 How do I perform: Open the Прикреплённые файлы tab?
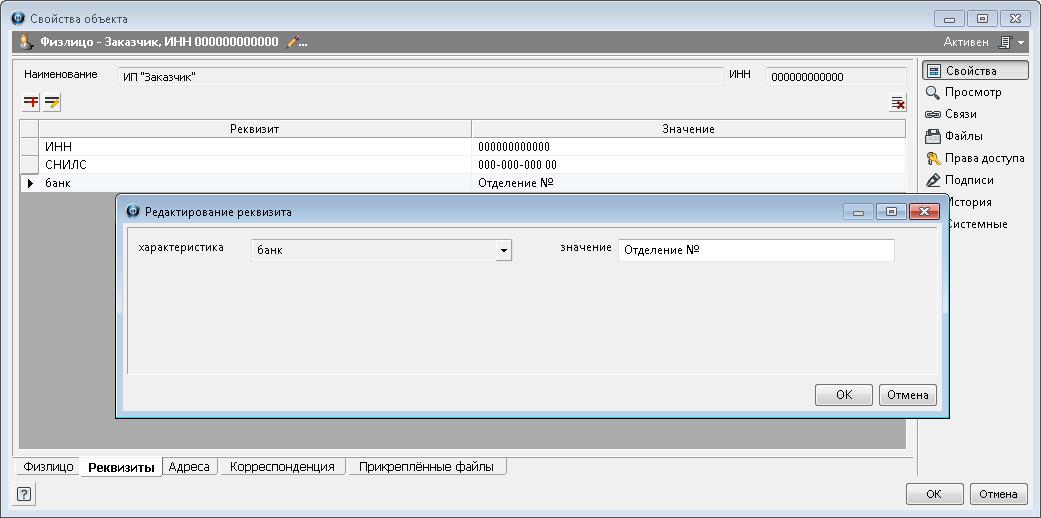point(426,467)
